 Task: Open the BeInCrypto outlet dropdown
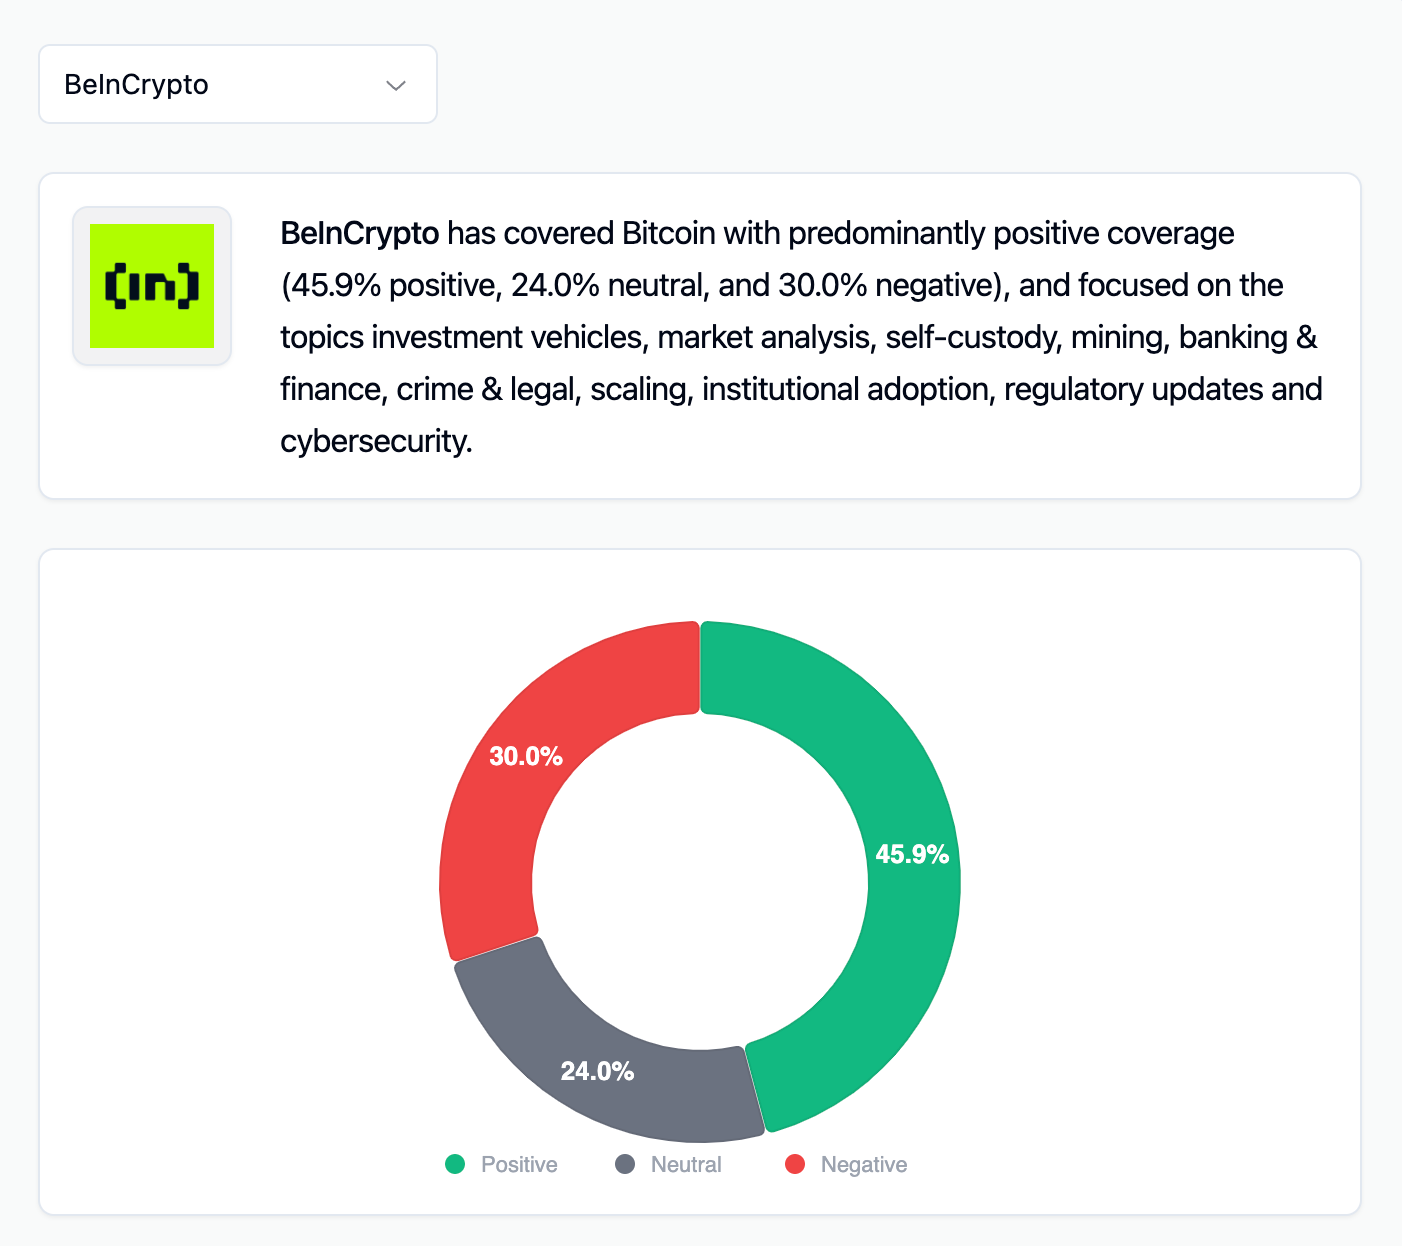pyautogui.click(x=237, y=85)
